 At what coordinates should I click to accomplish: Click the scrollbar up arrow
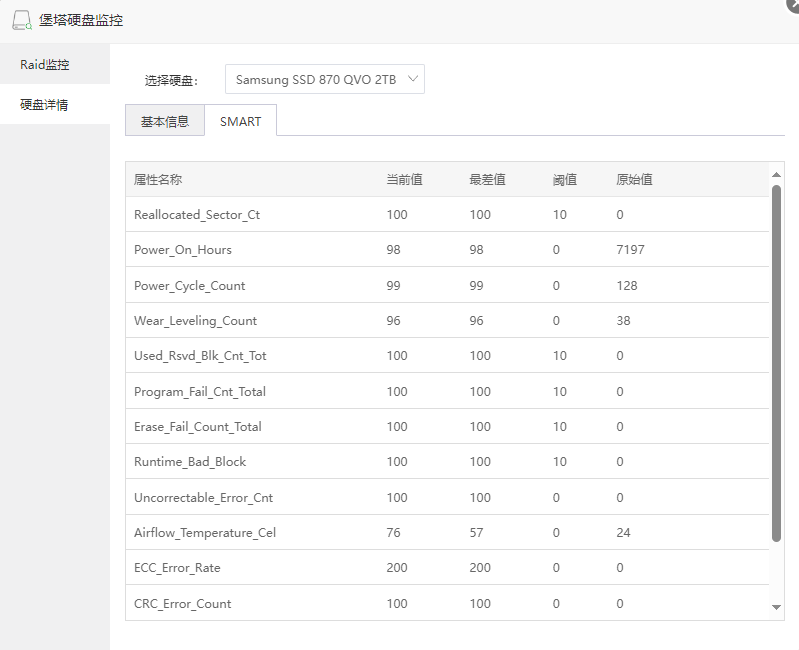pyautogui.click(x=777, y=175)
